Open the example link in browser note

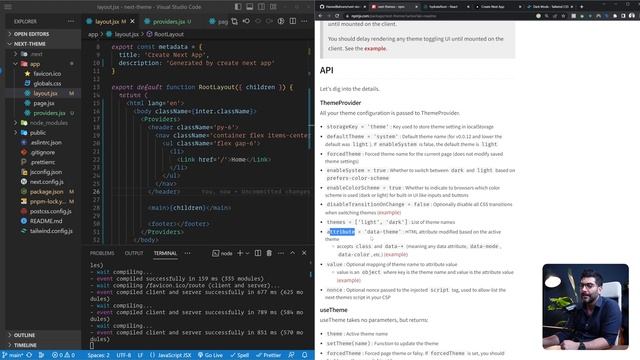click(375, 48)
